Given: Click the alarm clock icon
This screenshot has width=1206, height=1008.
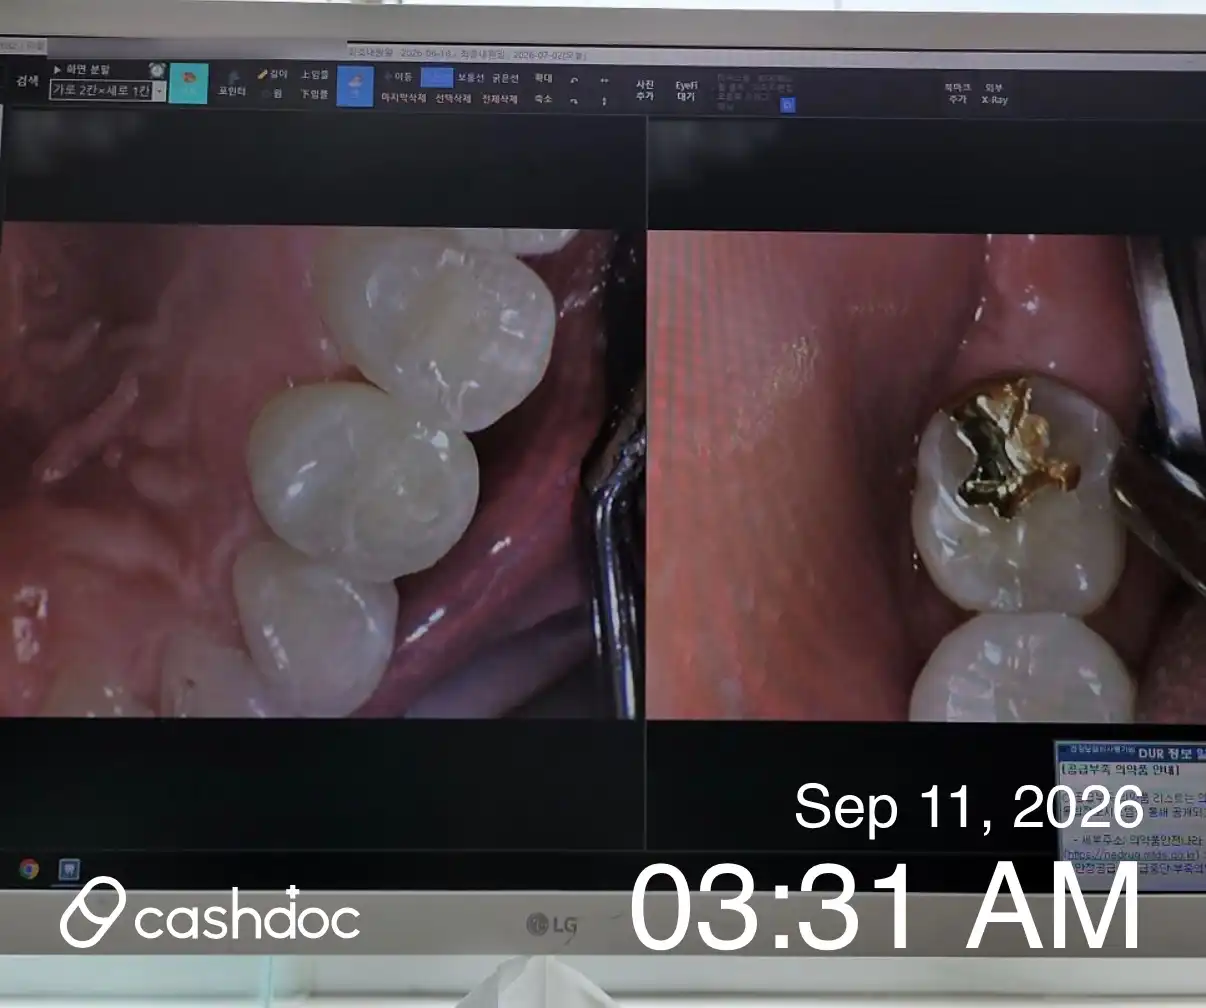Looking at the screenshot, I should coord(157,70).
